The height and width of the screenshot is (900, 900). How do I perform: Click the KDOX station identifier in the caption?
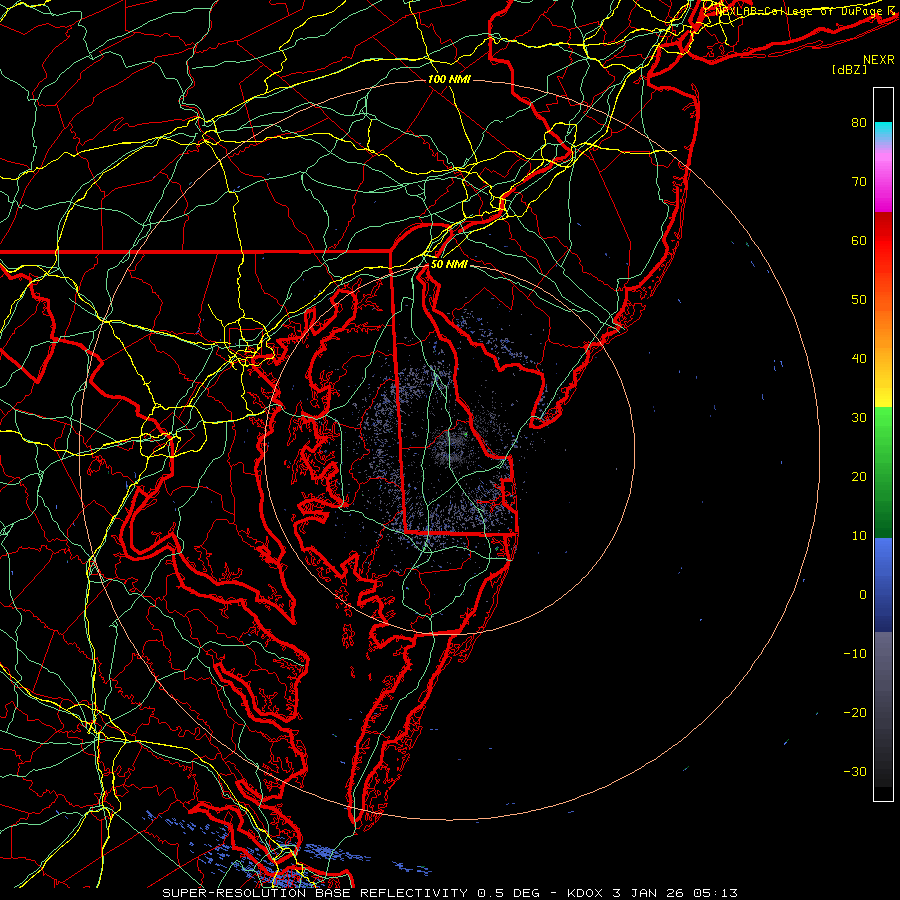point(587,893)
